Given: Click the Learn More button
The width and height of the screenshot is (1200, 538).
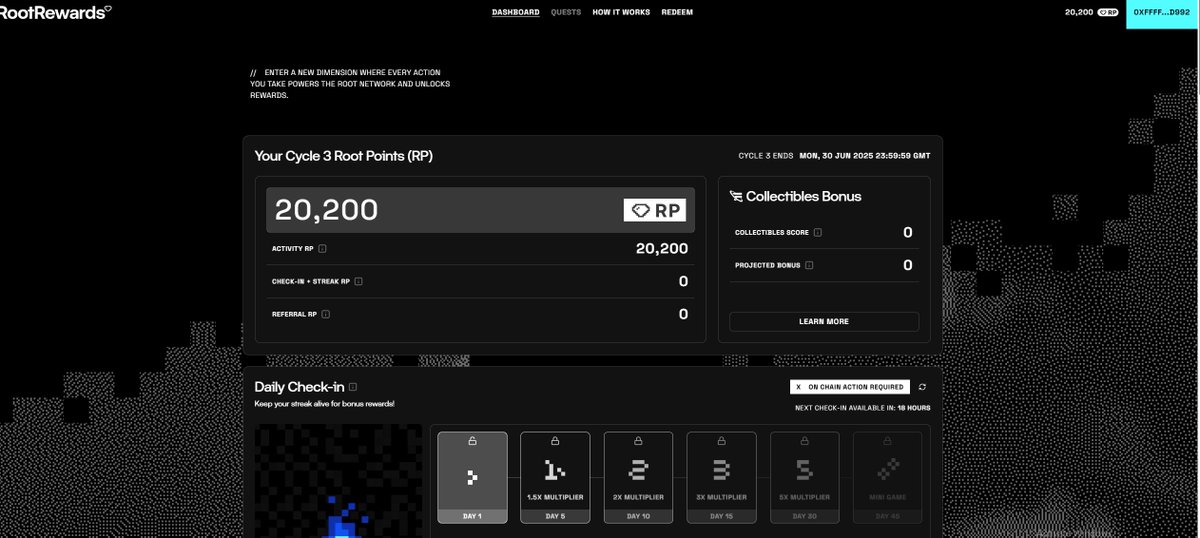Looking at the screenshot, I should [824, 321].
